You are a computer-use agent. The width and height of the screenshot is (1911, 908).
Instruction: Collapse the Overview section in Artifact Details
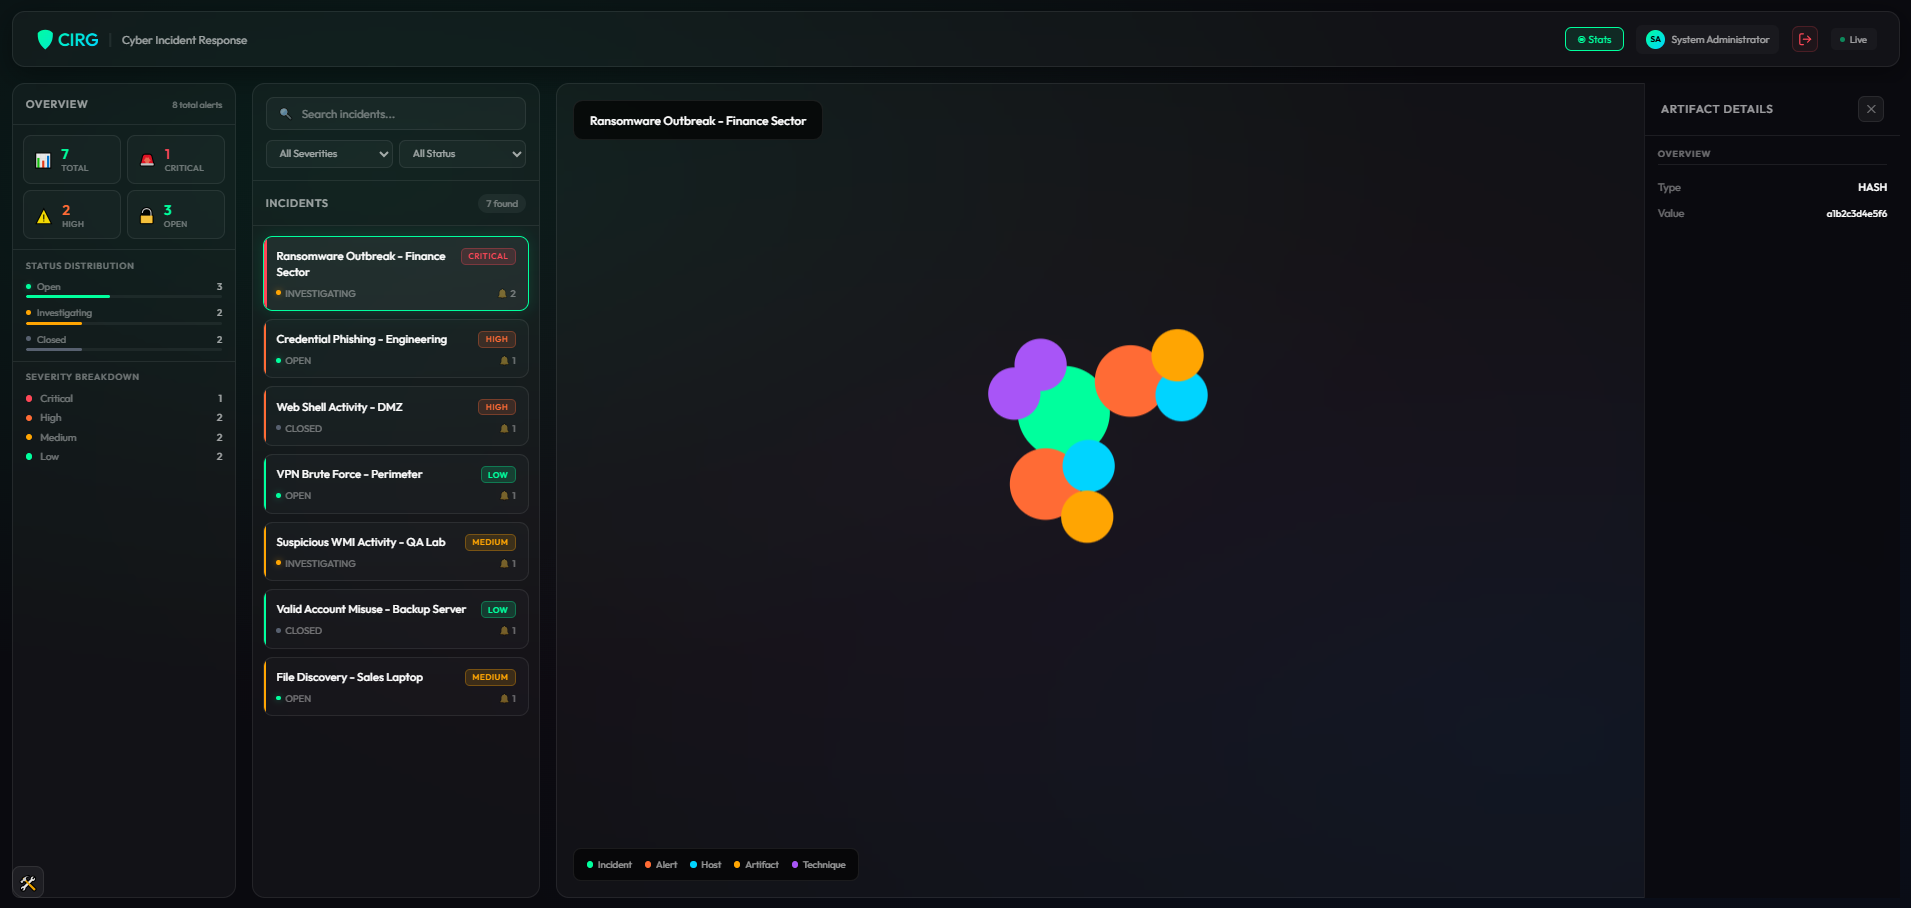tap(1683, 153)
